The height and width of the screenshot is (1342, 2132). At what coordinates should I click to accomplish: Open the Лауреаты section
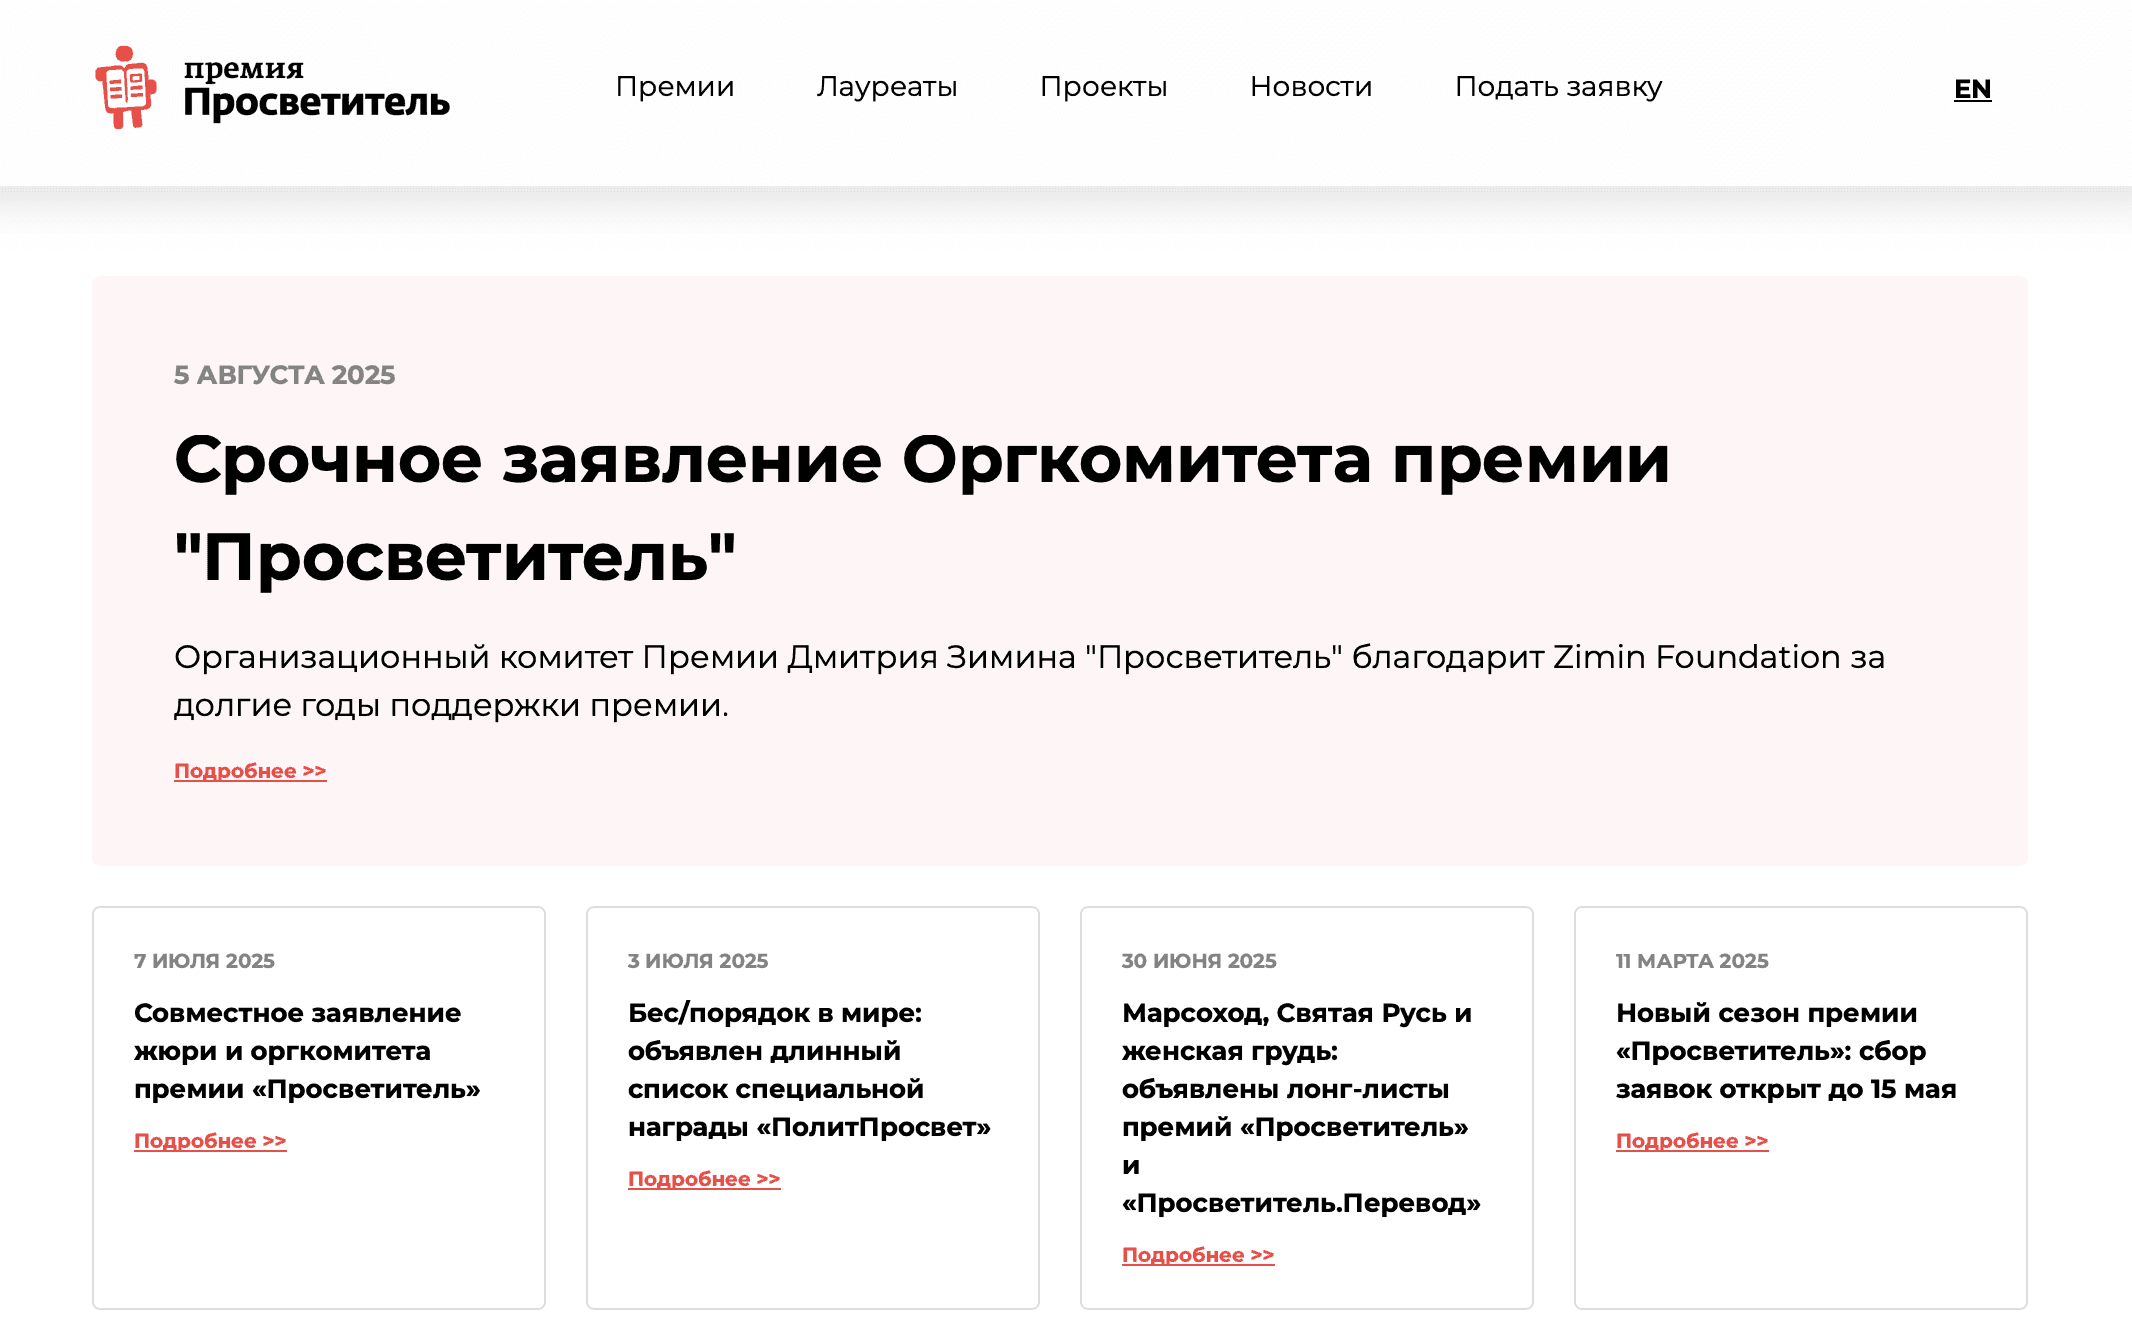coord(888,88)
